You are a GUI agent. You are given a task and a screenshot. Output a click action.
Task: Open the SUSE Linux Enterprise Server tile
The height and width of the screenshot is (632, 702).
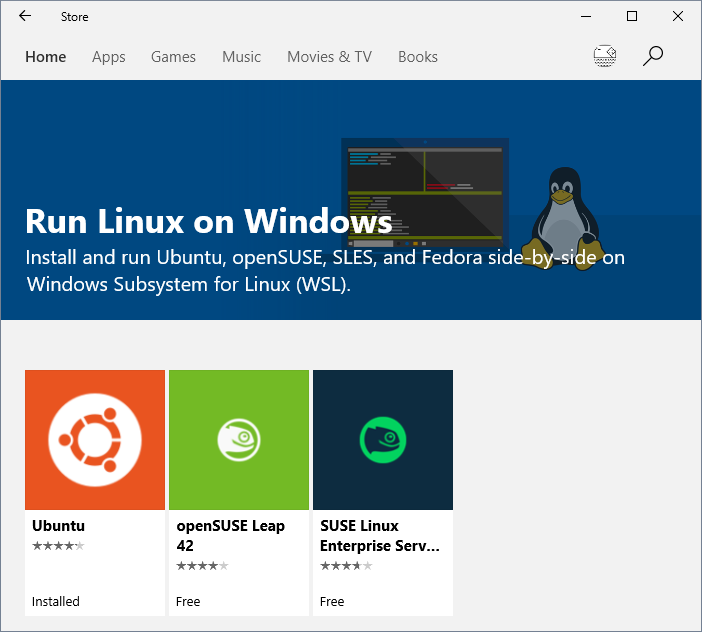coord(383,440)
